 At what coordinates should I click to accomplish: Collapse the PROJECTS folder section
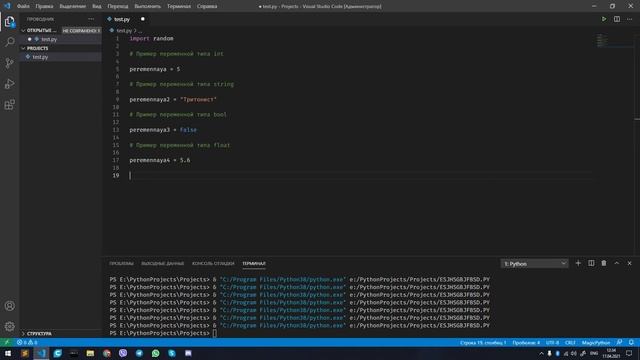23,48
